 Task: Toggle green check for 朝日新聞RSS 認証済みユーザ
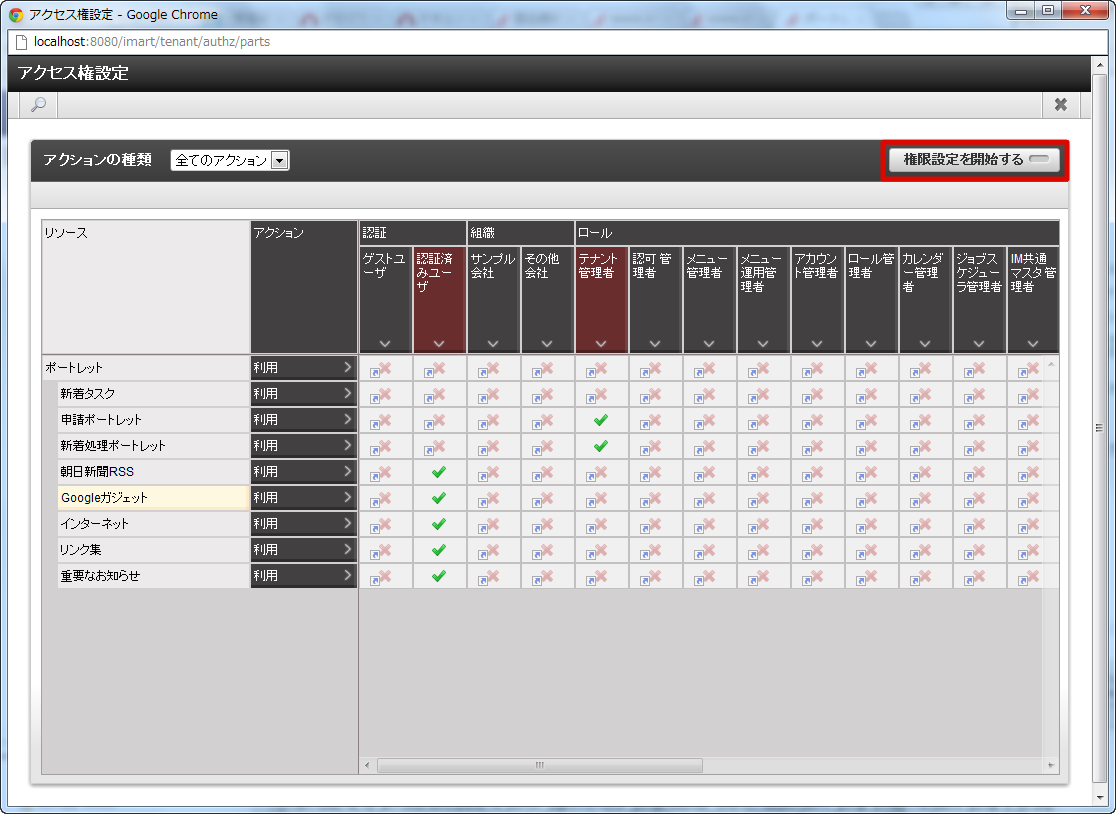pos(439,472)
